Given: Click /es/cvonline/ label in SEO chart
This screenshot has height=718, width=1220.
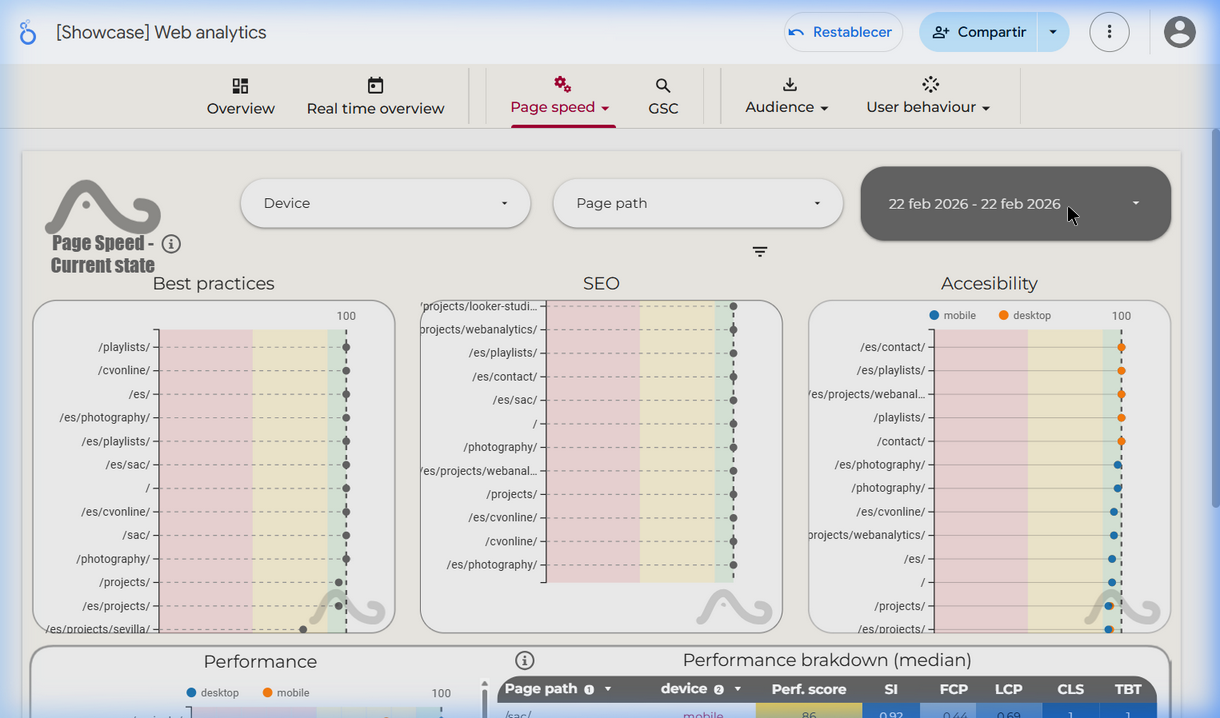Looking at the screenshot, I should (503, 517).
